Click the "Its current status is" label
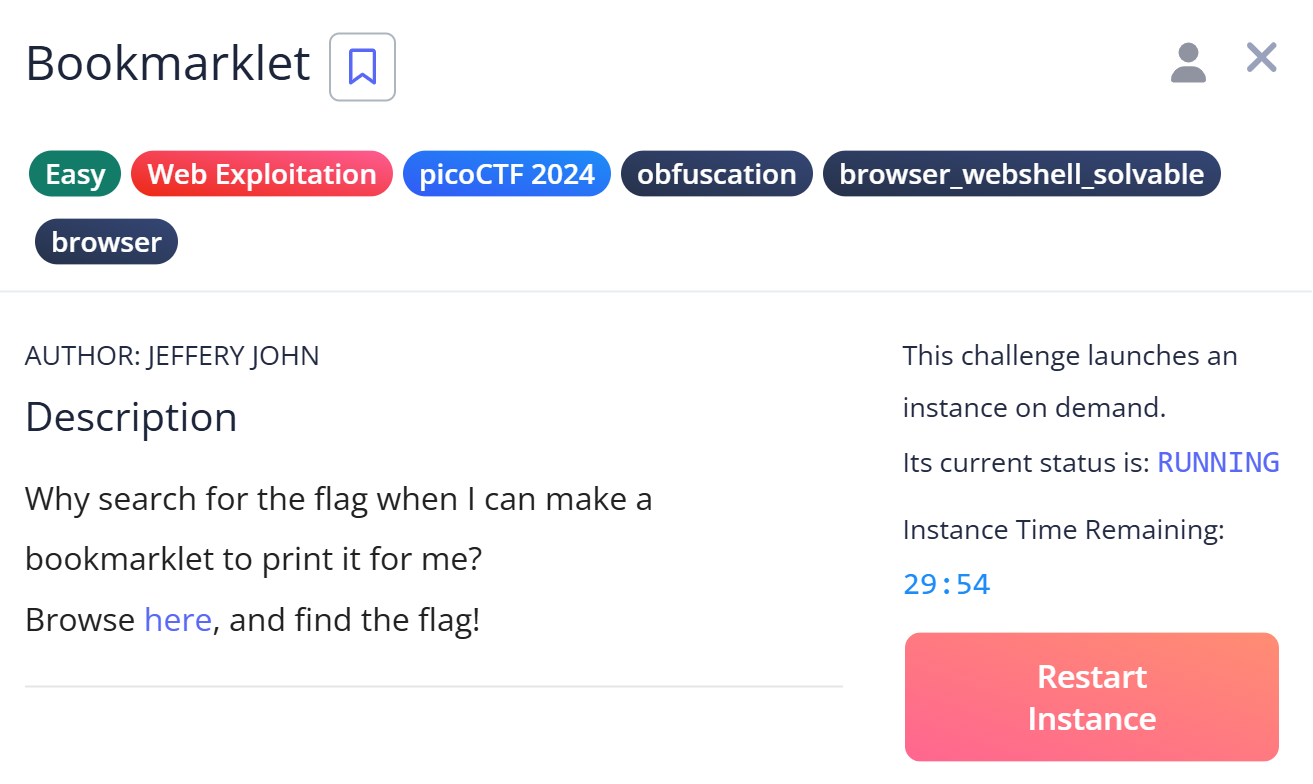 (1026, 463)
